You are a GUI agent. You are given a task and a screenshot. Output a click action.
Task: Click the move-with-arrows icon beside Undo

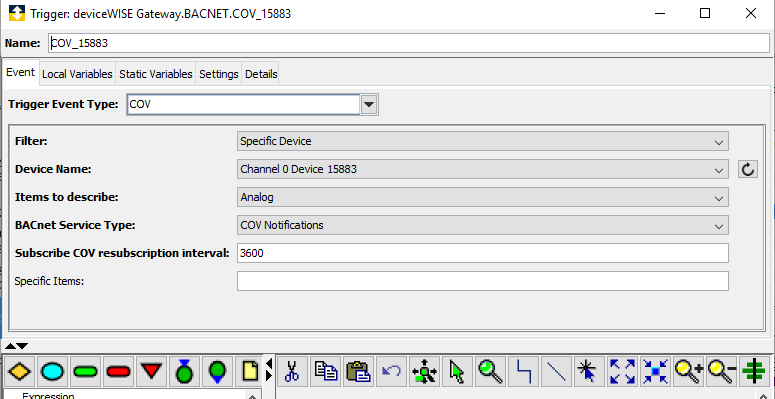[x=425, y=371]
